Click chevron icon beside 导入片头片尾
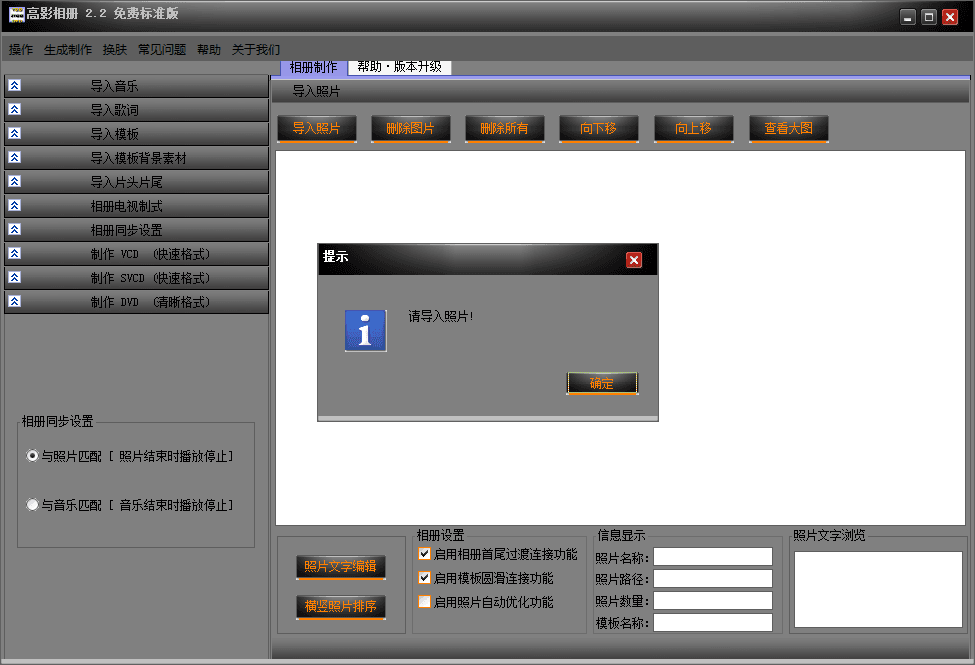975x665 pixels. click(x=14, y=182)
